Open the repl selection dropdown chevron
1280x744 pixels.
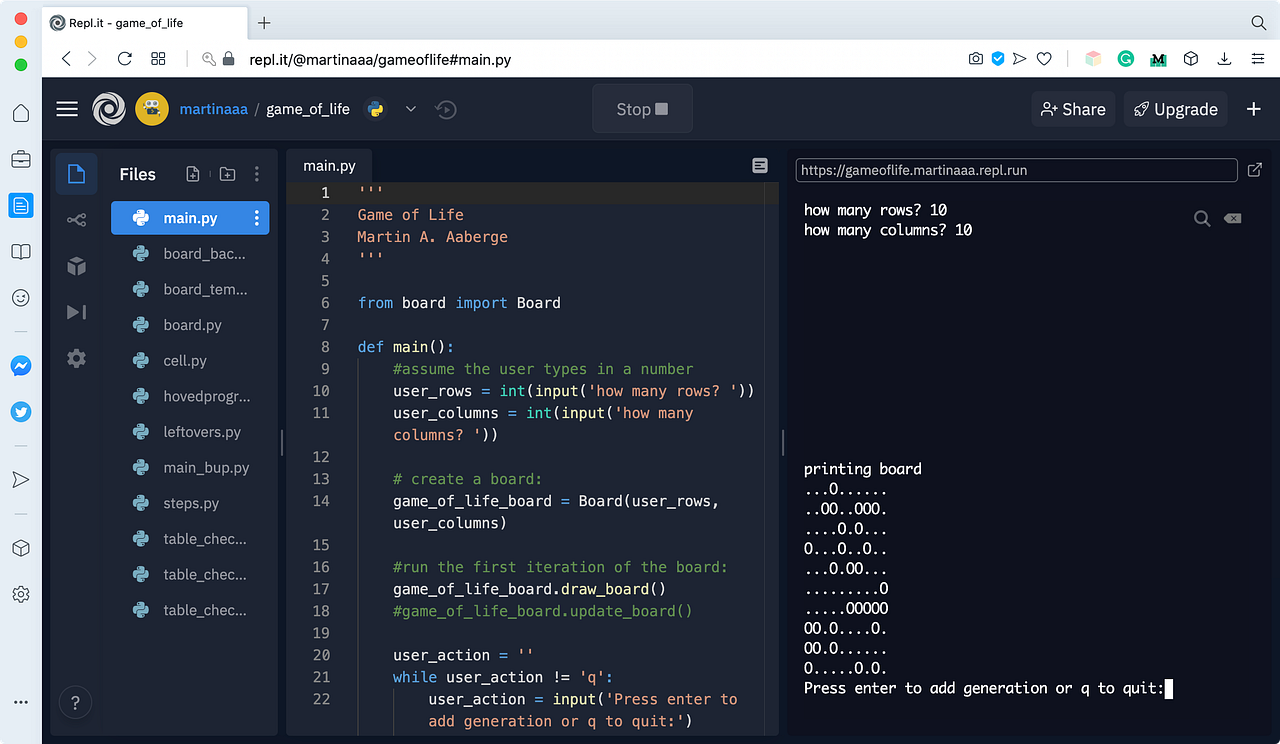[410, 108]
